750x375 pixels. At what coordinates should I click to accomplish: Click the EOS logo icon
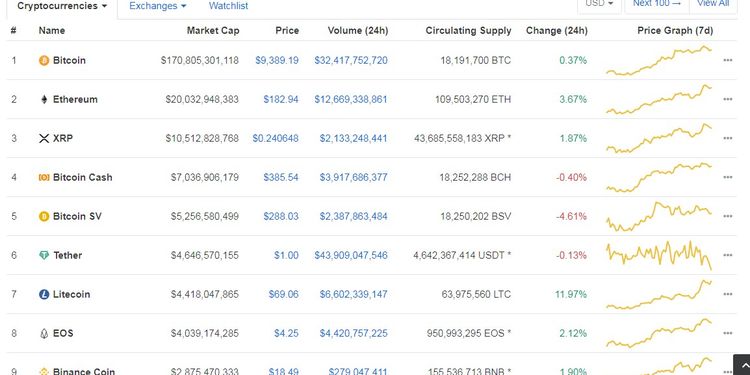pos(44,333)
